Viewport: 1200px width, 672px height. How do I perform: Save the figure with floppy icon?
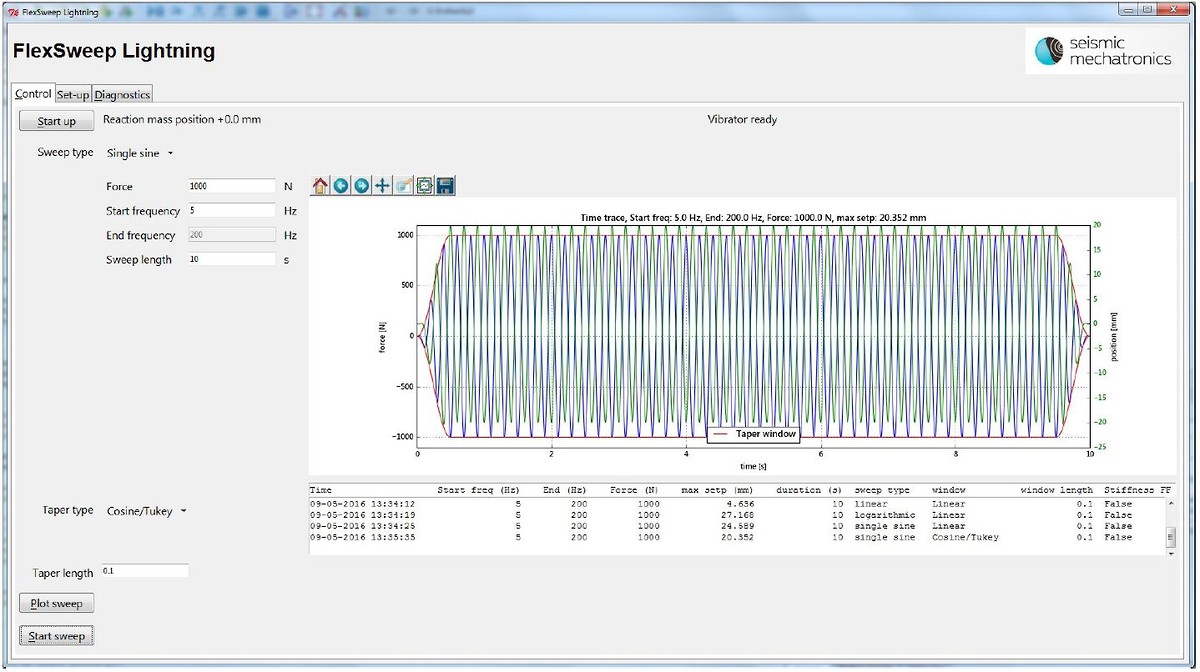pos(445,186)
